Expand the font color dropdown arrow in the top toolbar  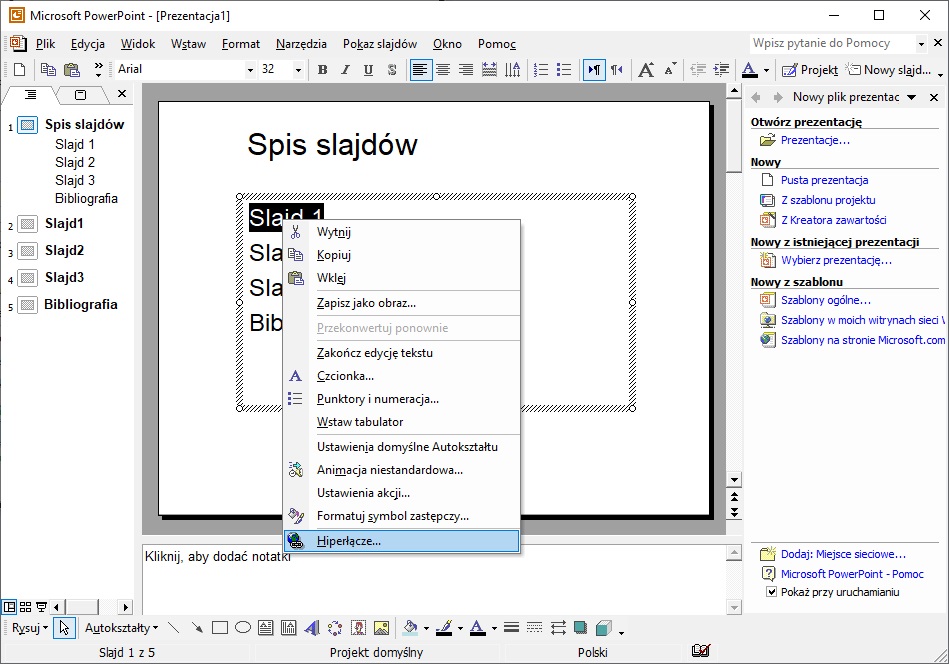(766, 70)
